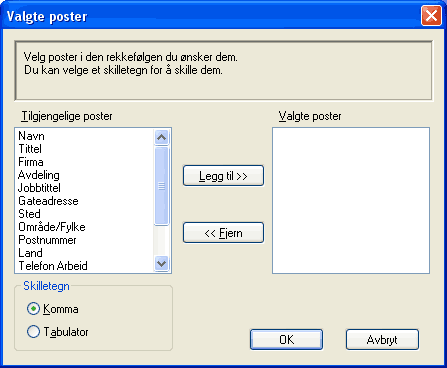The height and width of the screenshot is (368, 447).
Task: Click the Legg til >> button
Action: coord(223,175)
